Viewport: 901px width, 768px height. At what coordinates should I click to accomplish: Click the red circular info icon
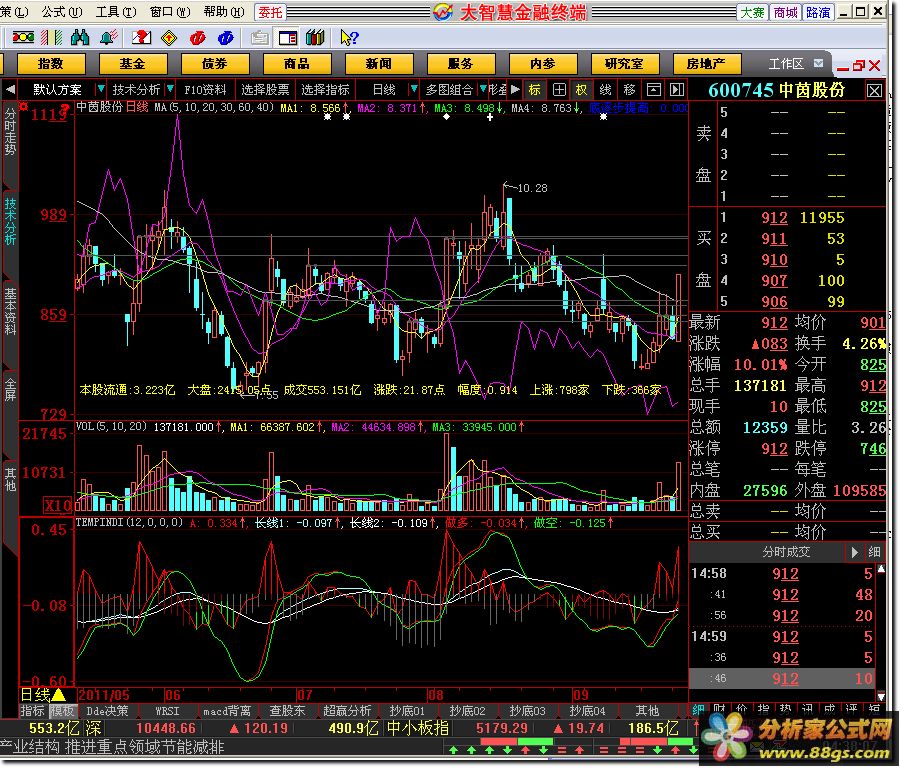tap(197, 38)
